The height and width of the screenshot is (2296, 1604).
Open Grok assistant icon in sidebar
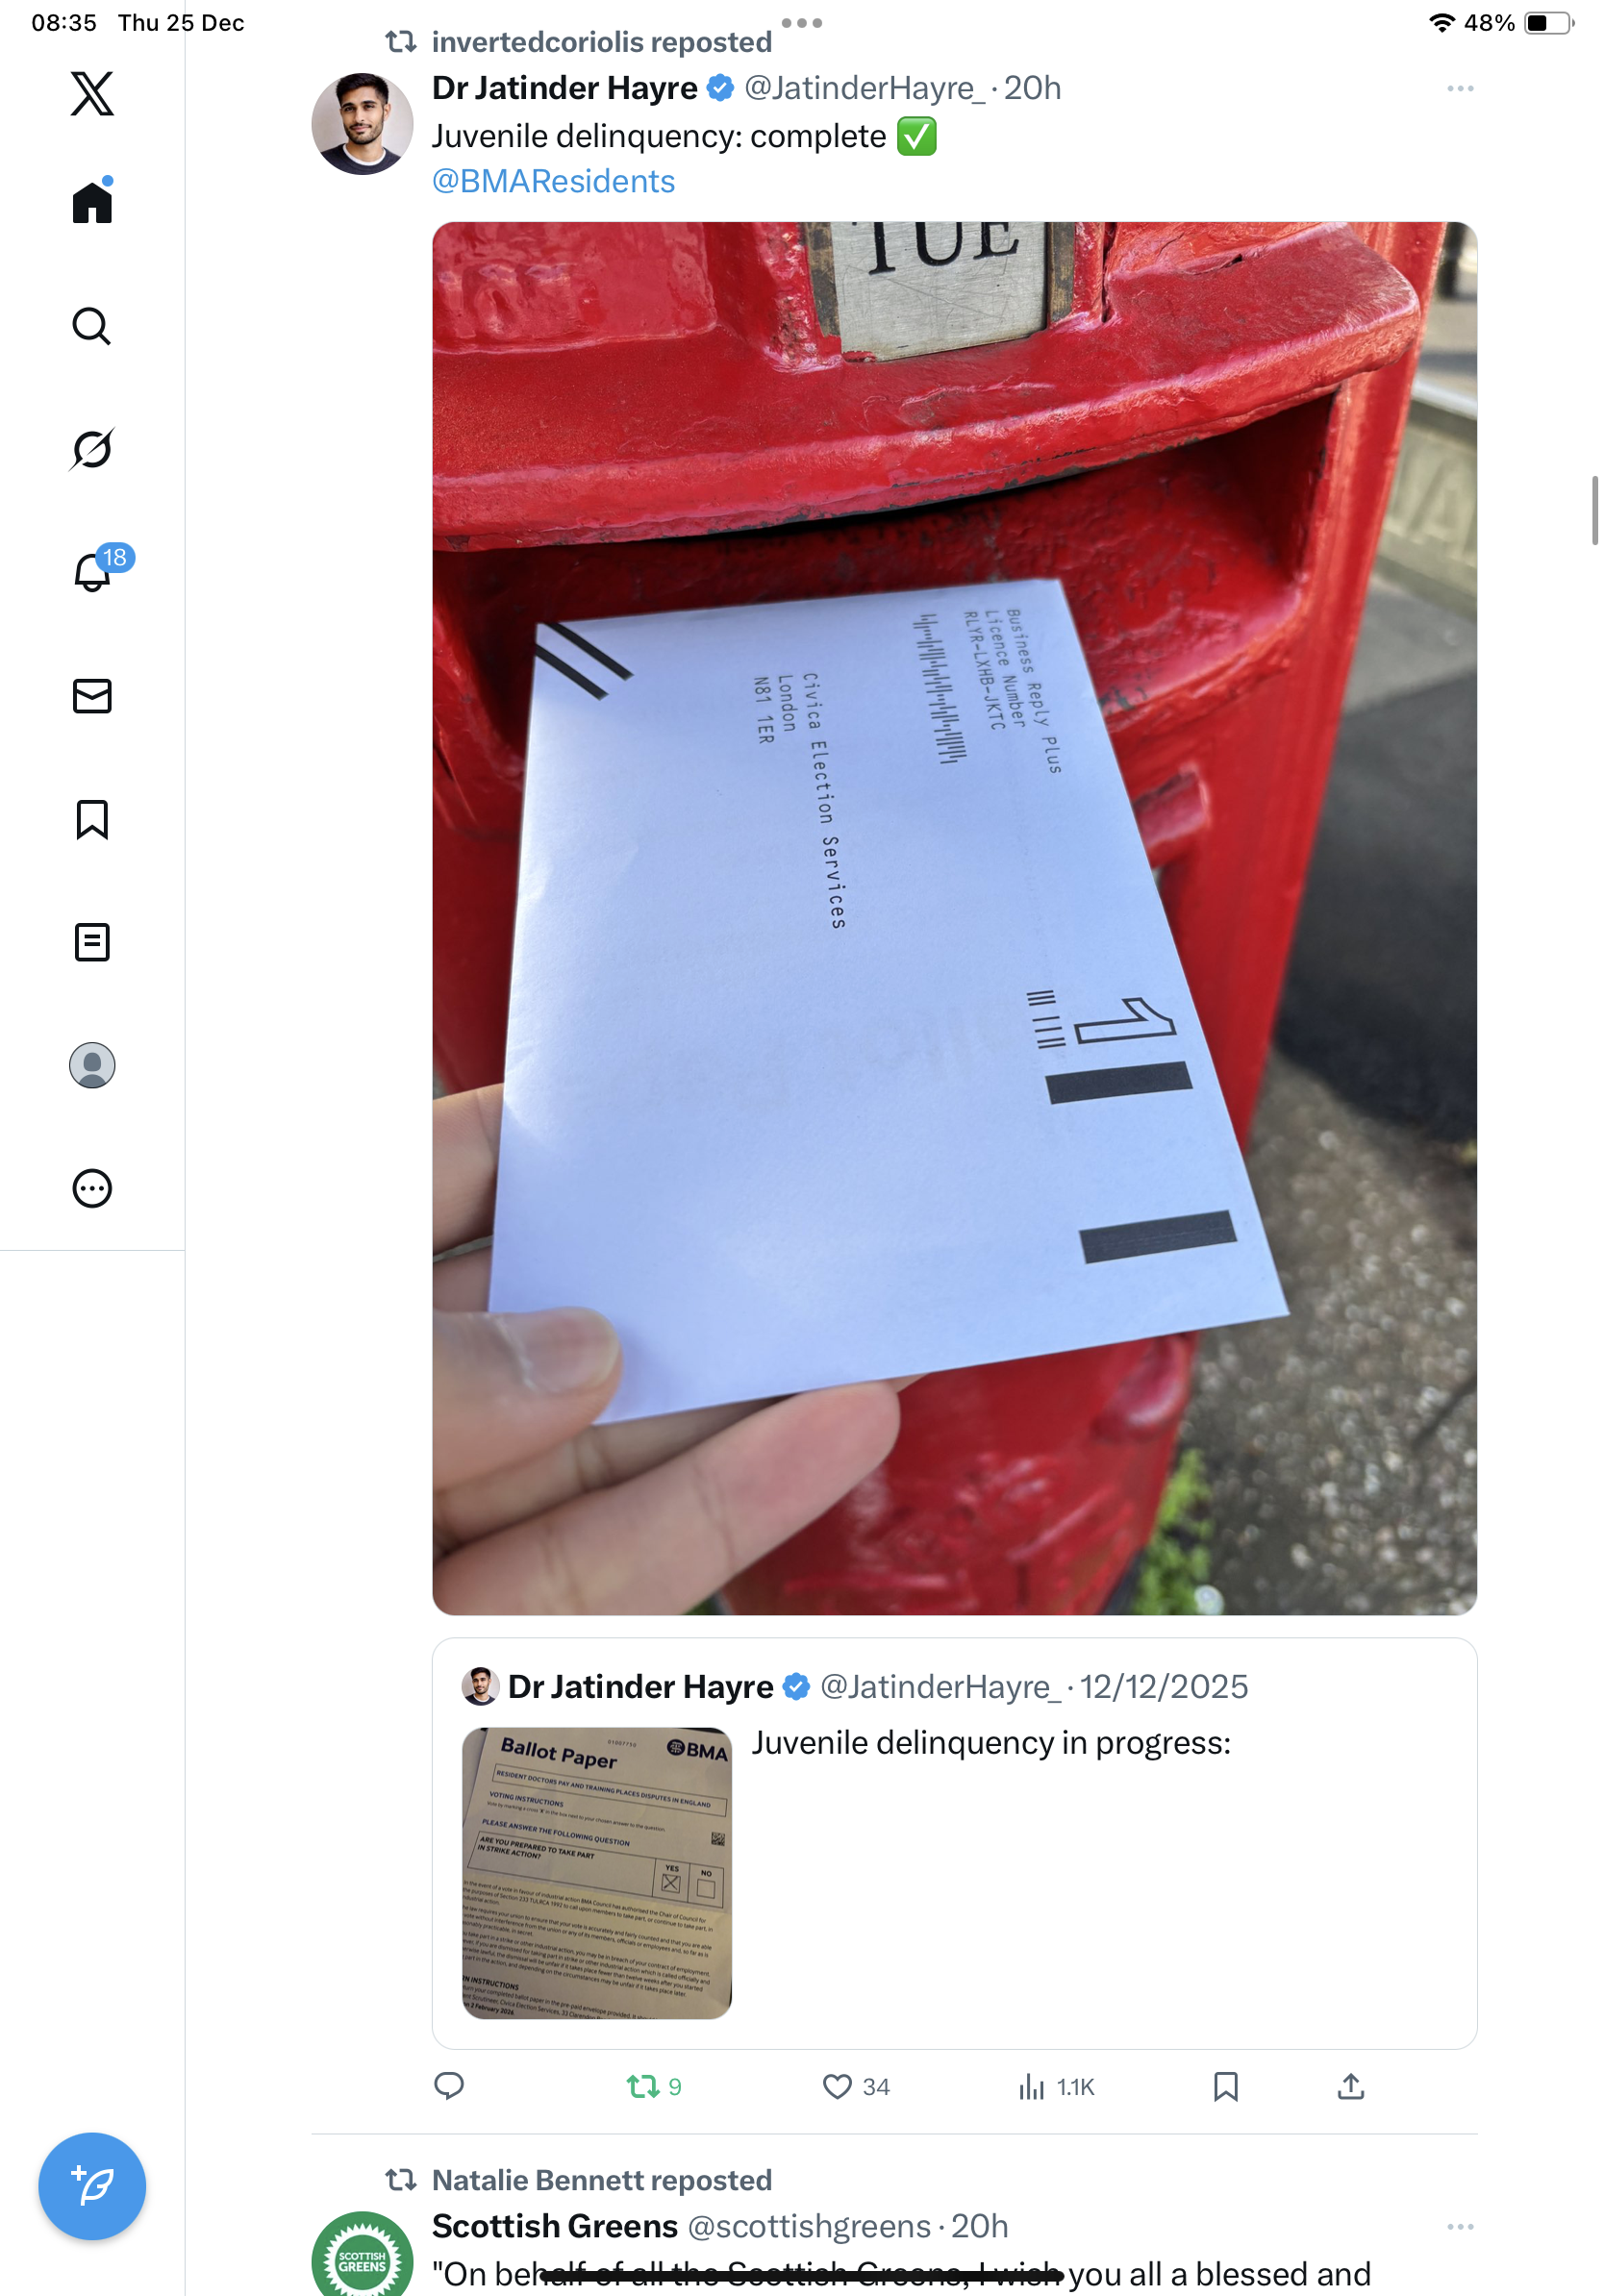pos(92,449)
